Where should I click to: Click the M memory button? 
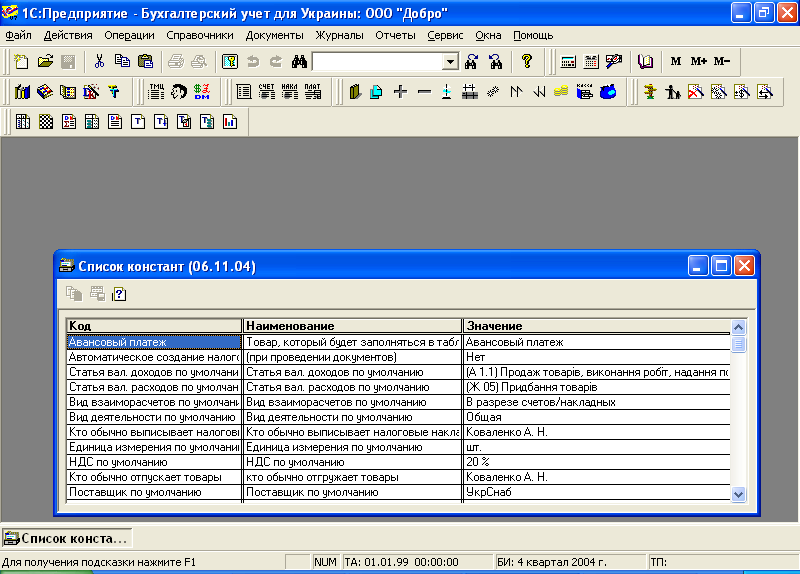click(676, 62)
